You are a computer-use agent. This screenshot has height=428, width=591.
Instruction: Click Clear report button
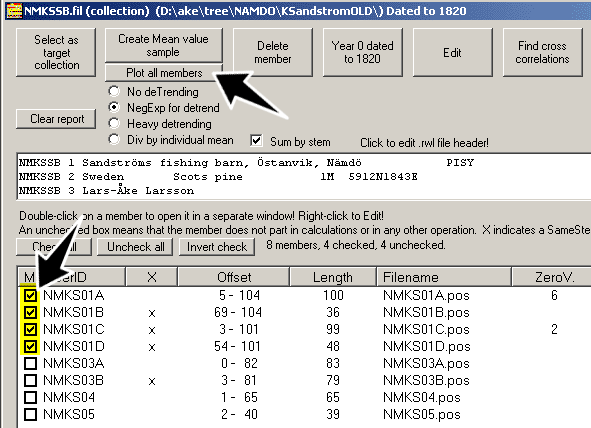[x=56, y=119]
